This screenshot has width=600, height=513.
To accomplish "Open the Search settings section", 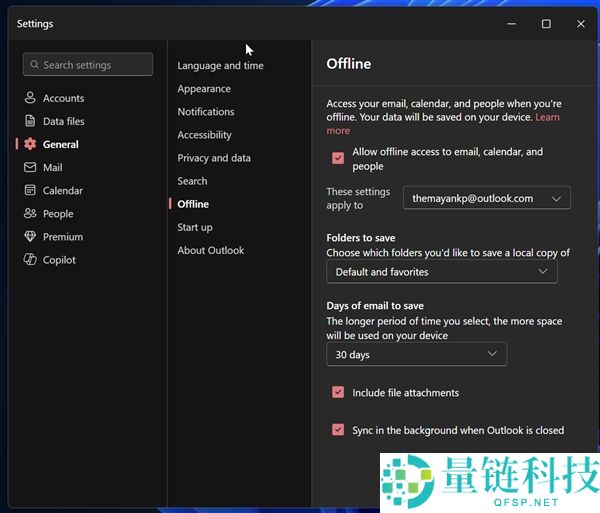I will (192, 181).
